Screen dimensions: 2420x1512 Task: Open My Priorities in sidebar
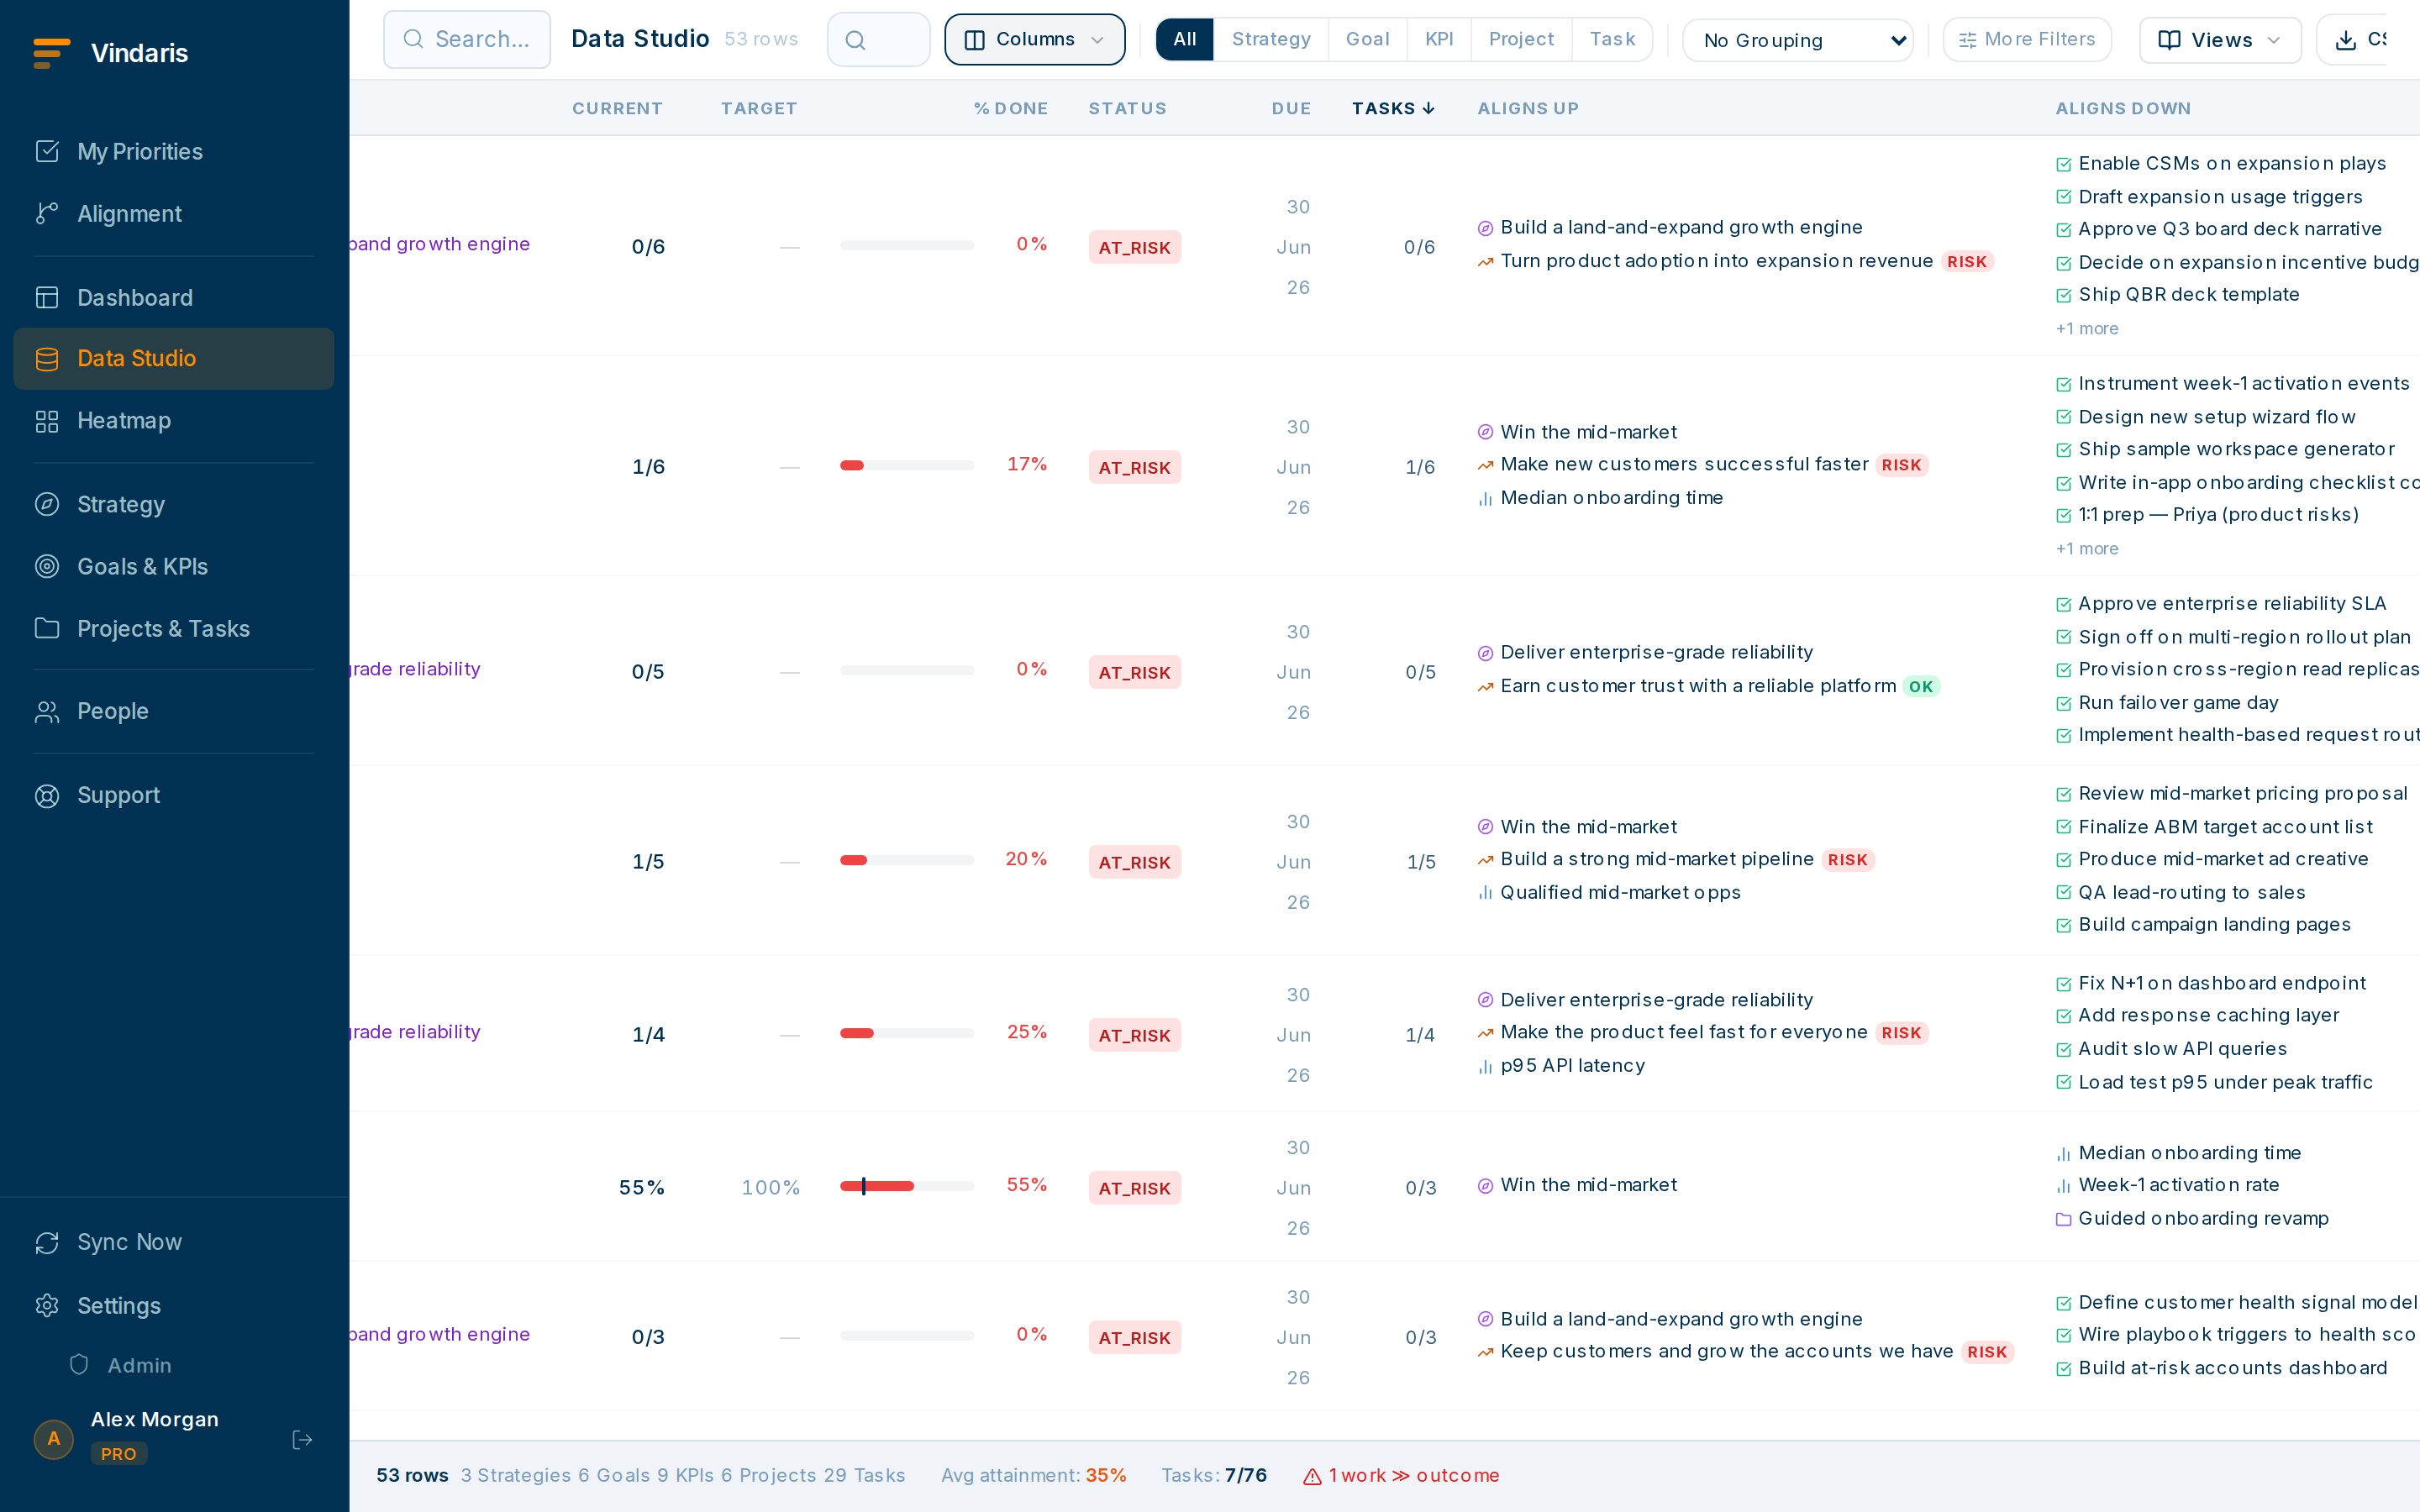tap(174, 152)
